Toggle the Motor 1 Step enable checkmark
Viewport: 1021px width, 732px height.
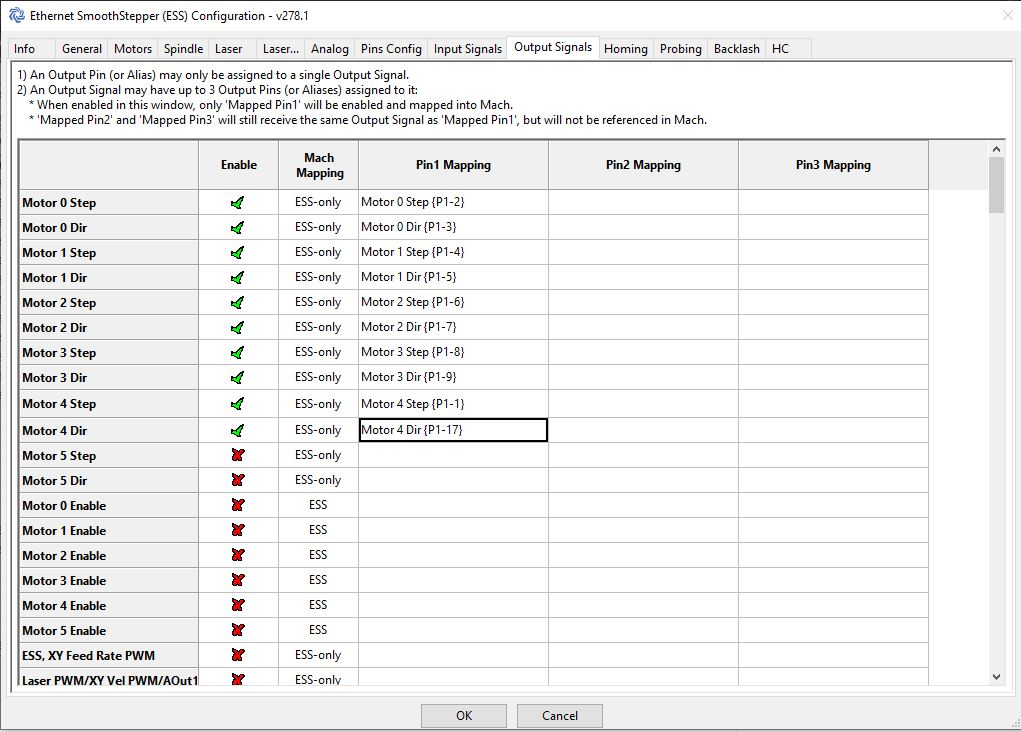[x=238, y=253]
